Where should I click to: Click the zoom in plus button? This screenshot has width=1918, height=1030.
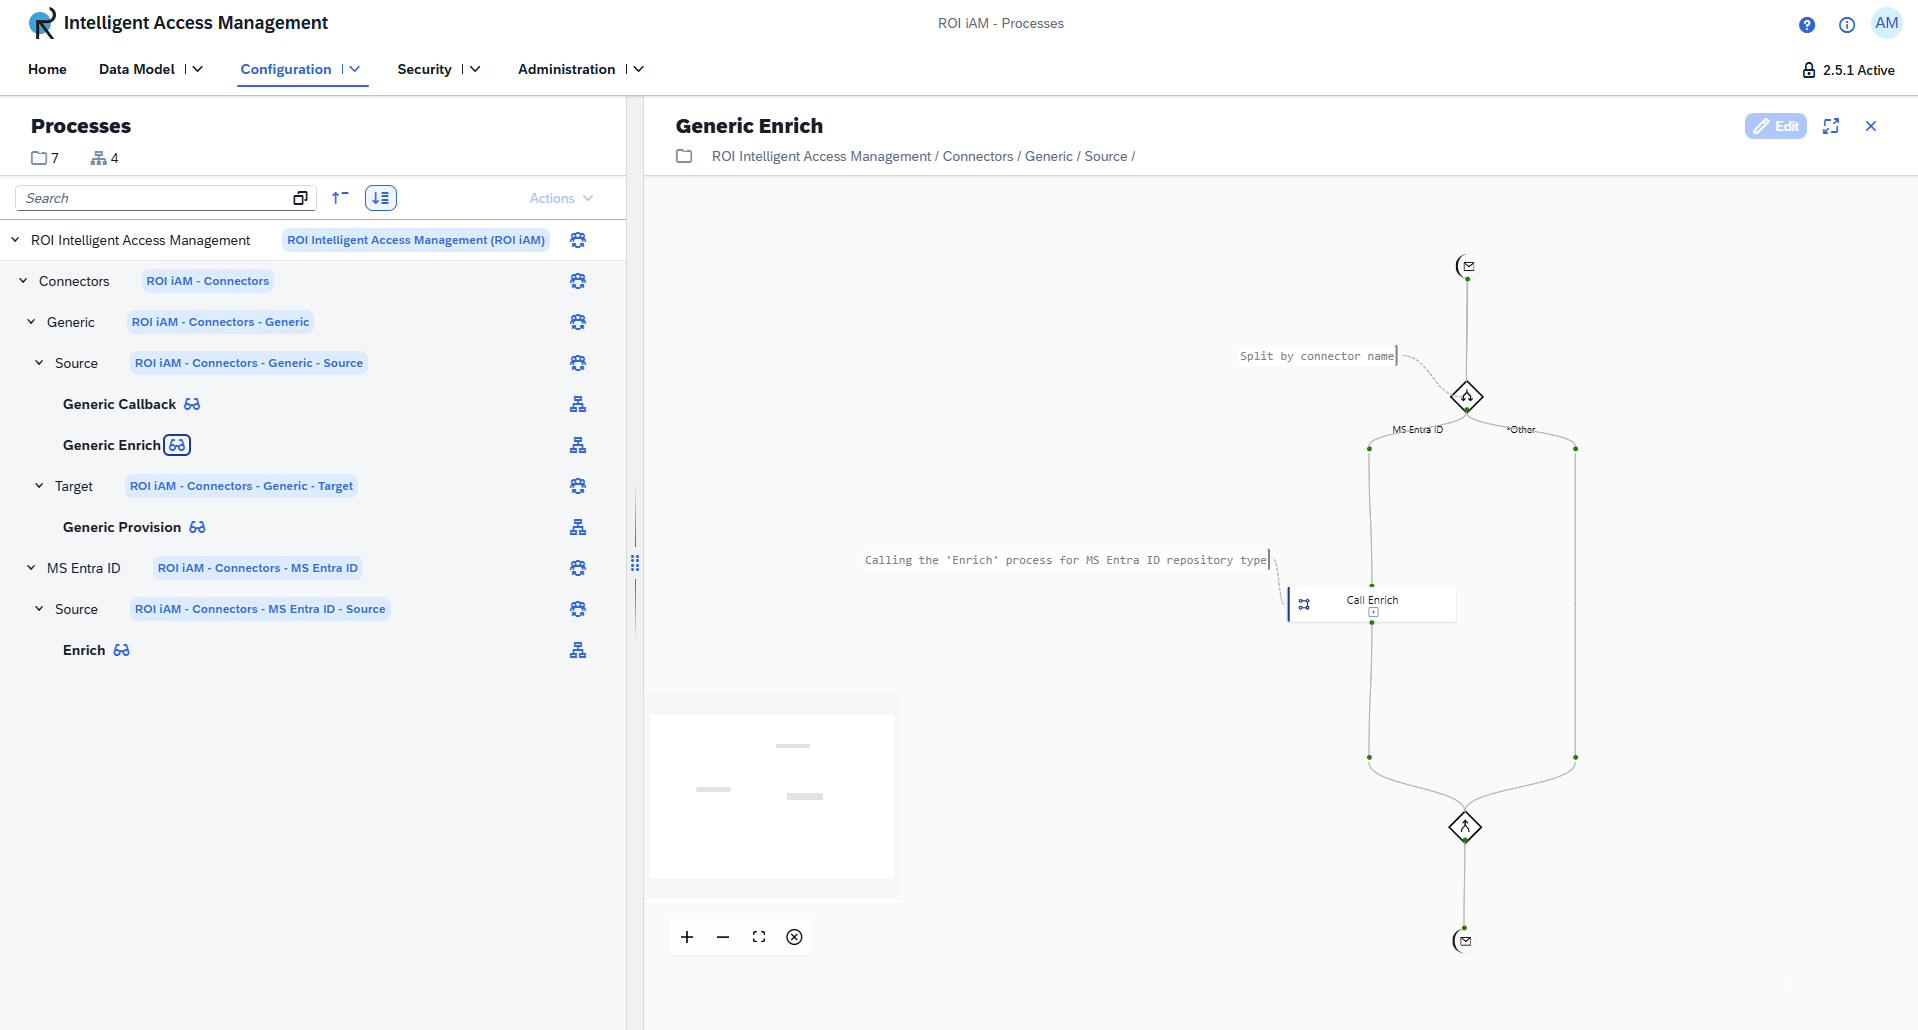pyautogui.click(x=687, y=937)
